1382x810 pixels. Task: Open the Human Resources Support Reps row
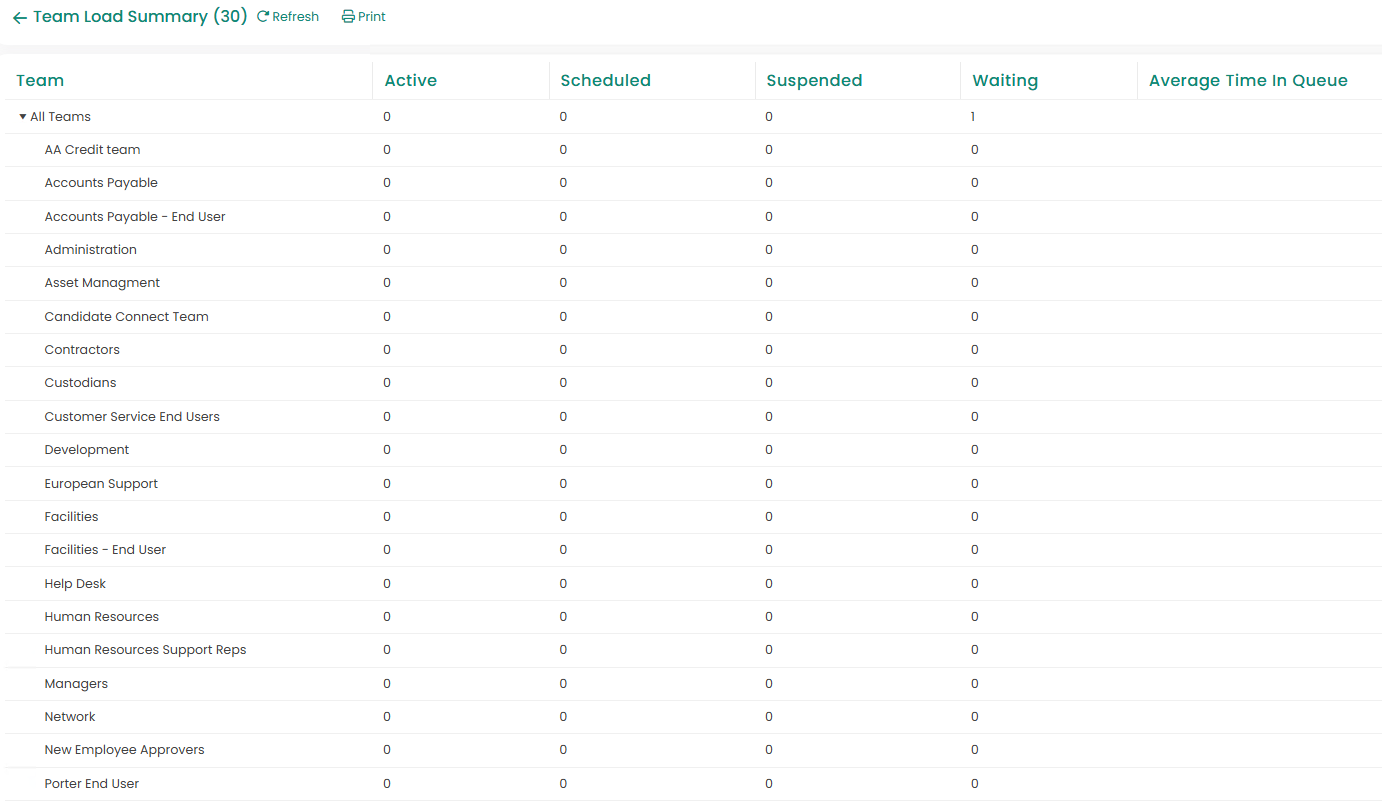point(145,650)
